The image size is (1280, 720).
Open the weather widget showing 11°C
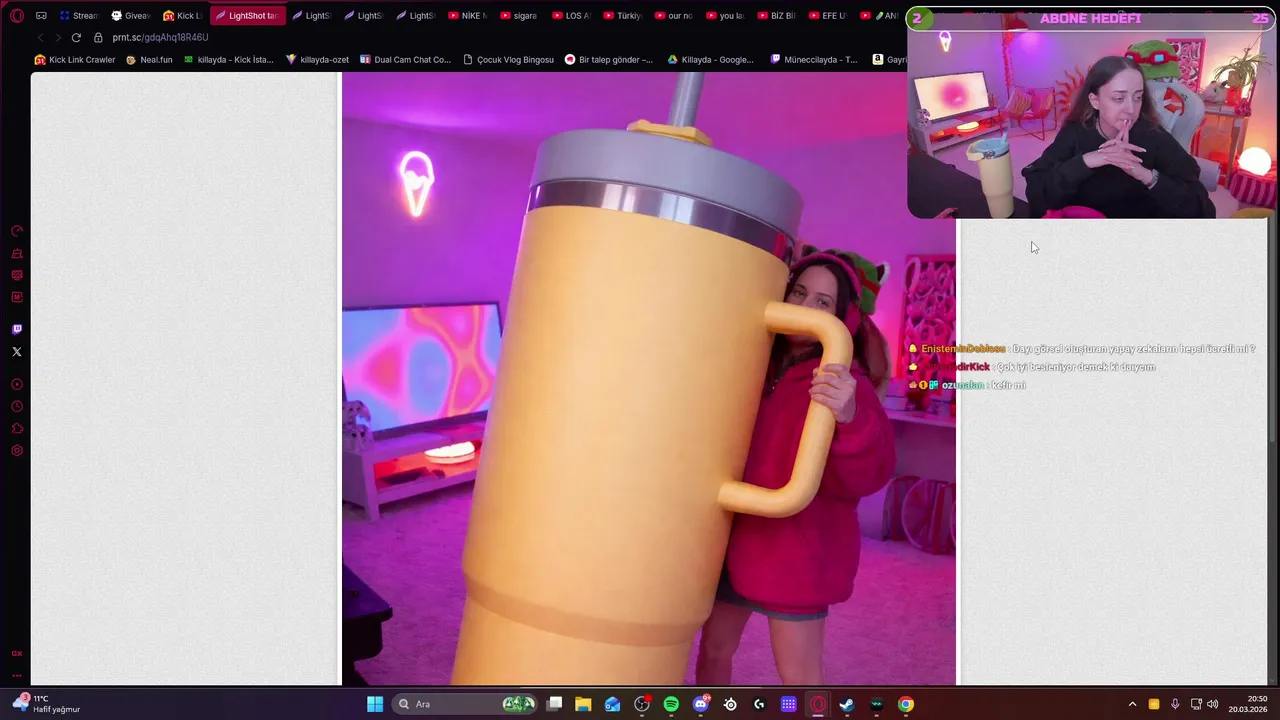tap(46, 704)
